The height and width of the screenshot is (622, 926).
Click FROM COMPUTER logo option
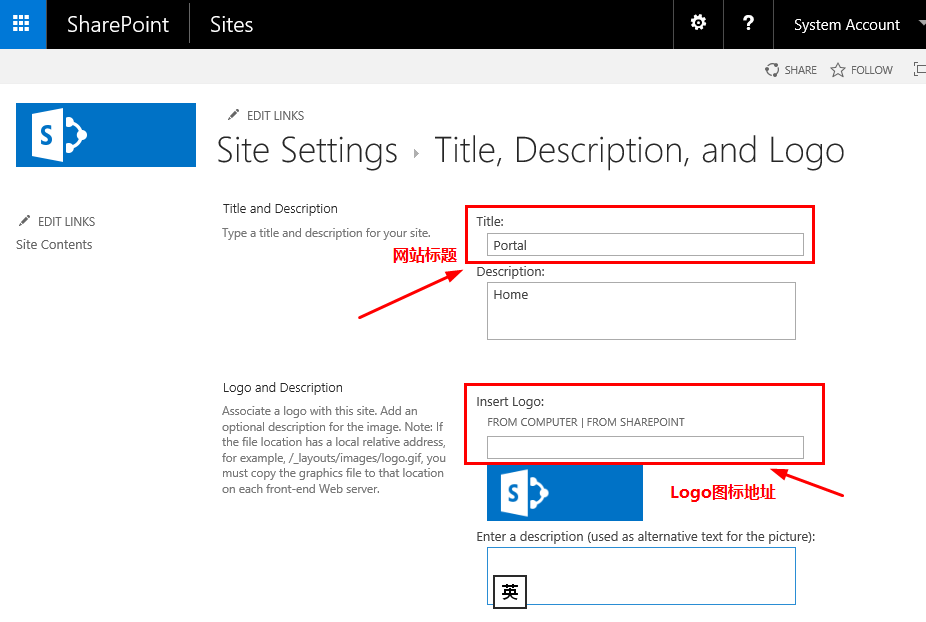532,422
